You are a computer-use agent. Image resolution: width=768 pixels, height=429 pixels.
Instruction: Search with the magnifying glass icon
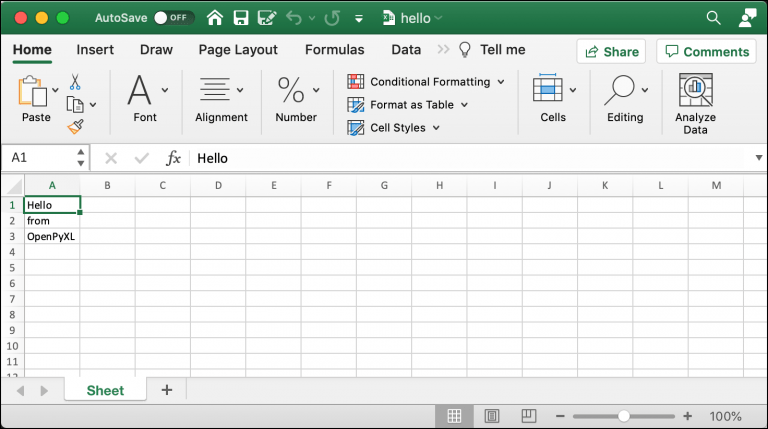coord(714,18)
